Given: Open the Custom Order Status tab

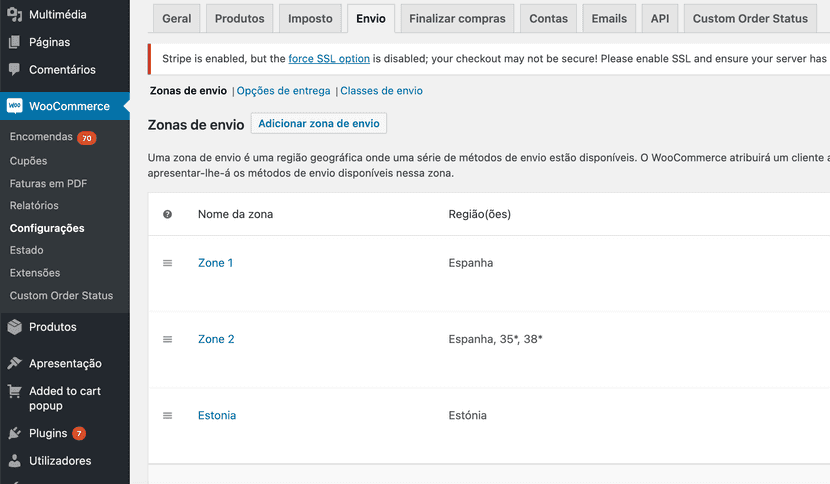Looking at the screenshot, I should [x=749, y=19].
